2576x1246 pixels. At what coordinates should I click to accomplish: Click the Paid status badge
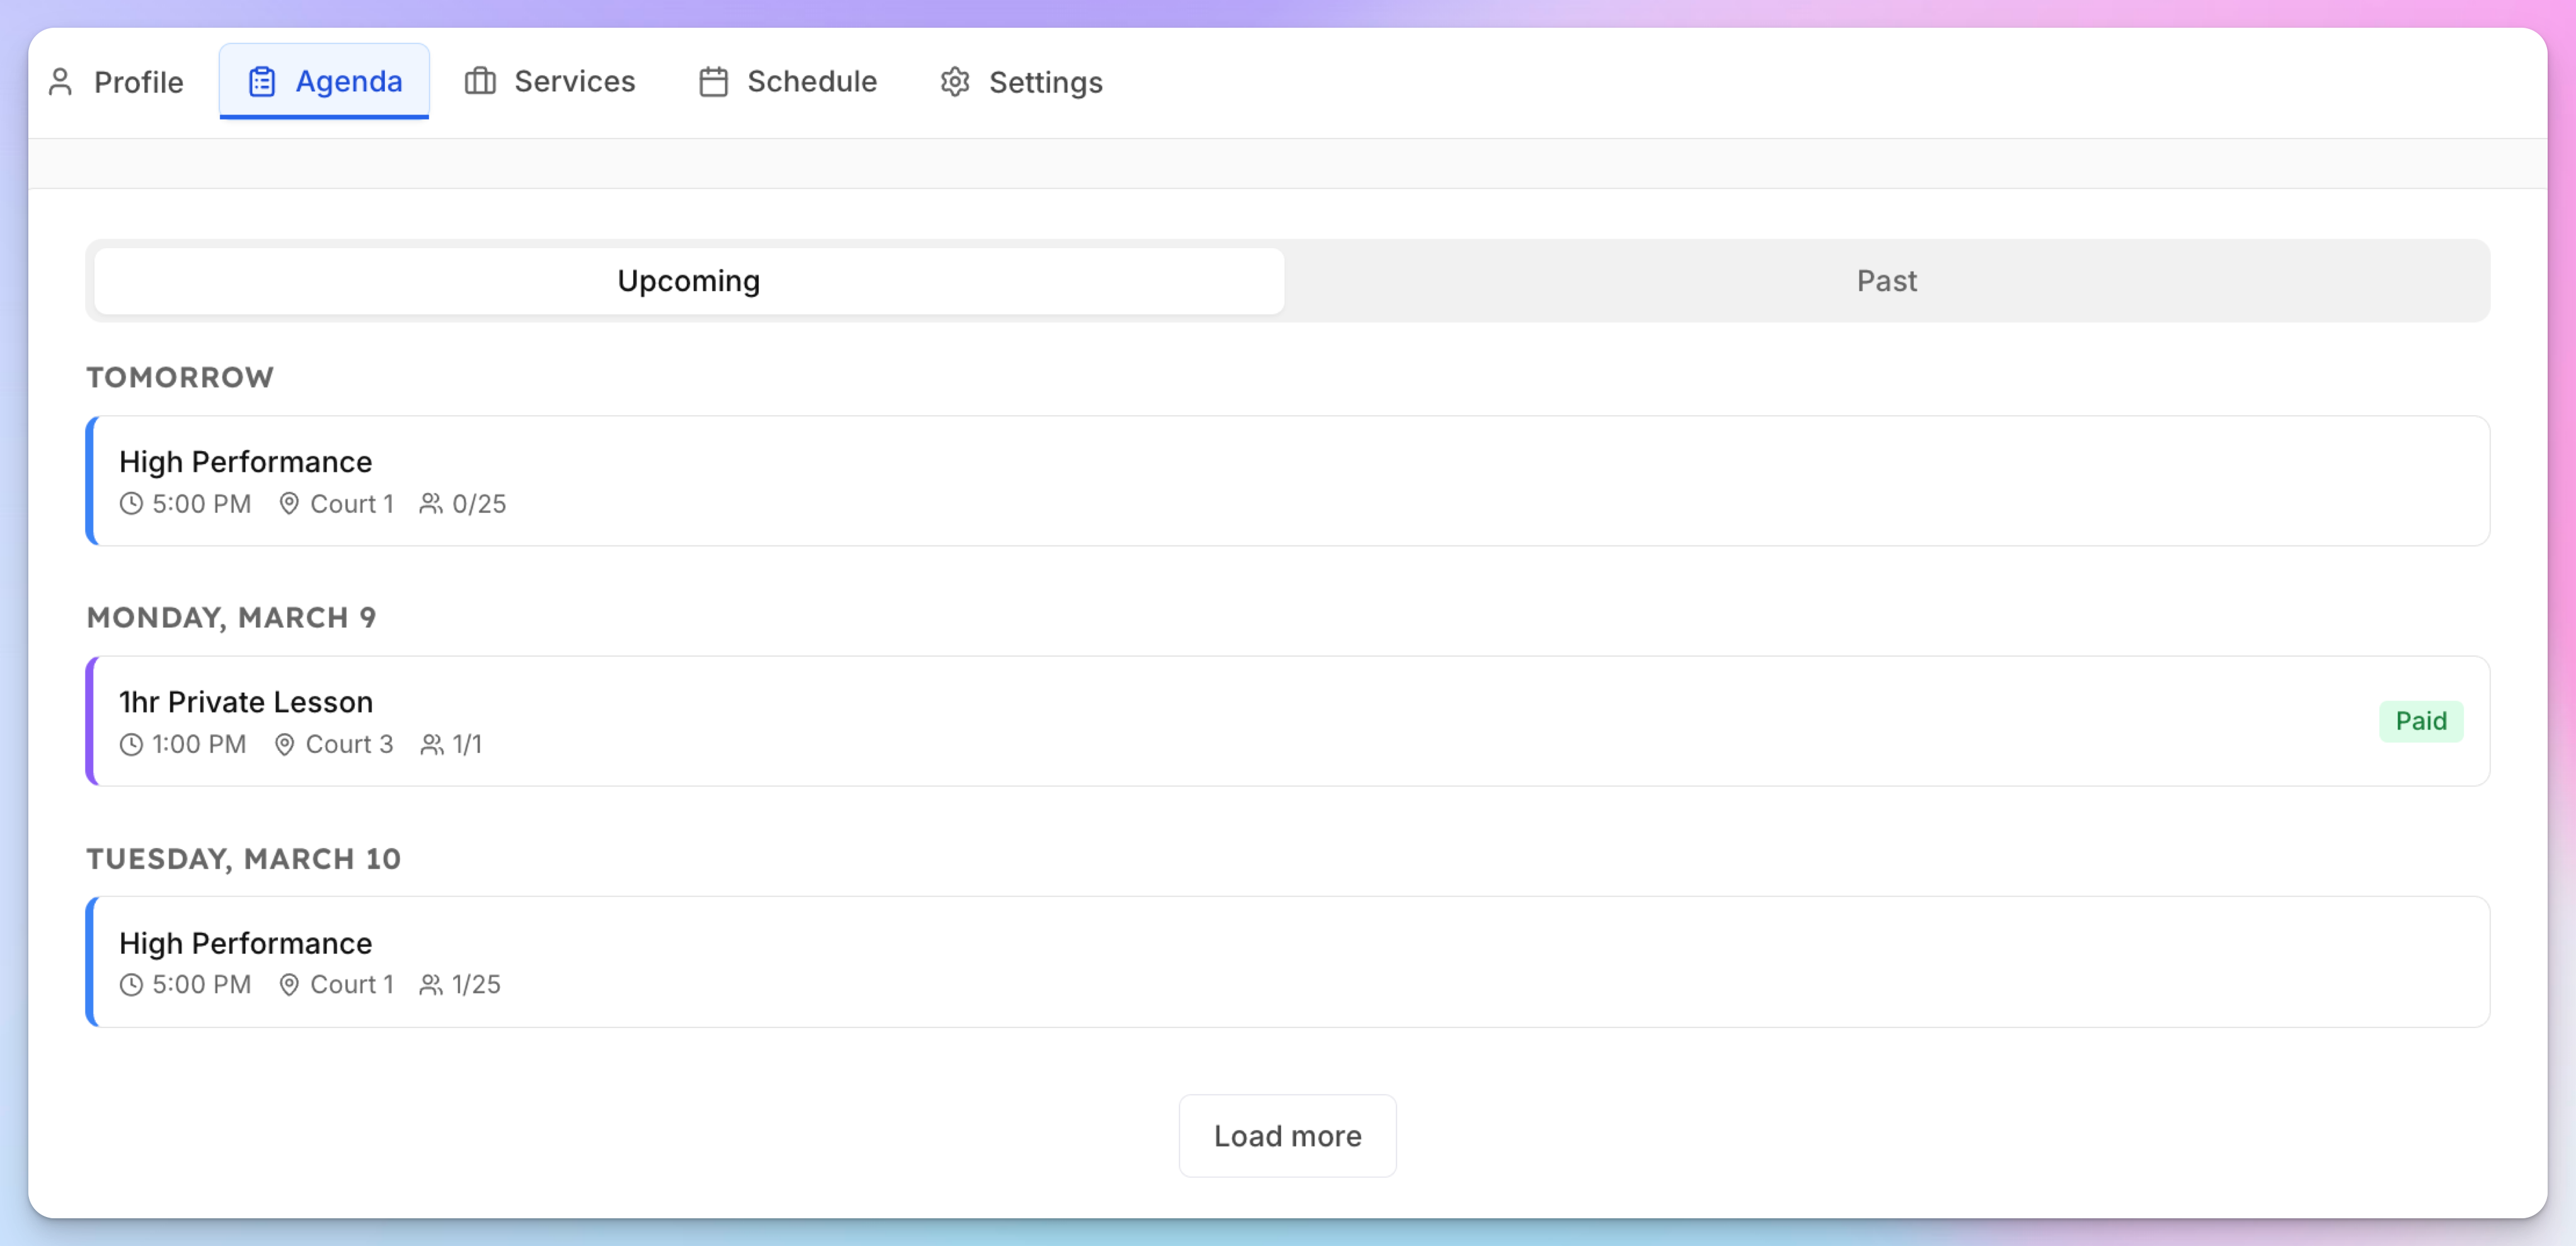[2421, 721]
